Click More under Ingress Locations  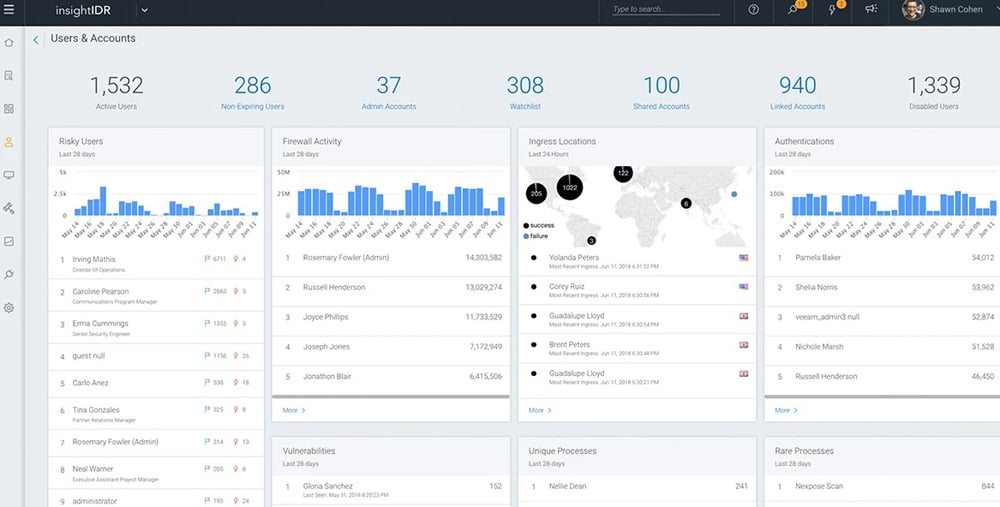click(540, 410)
